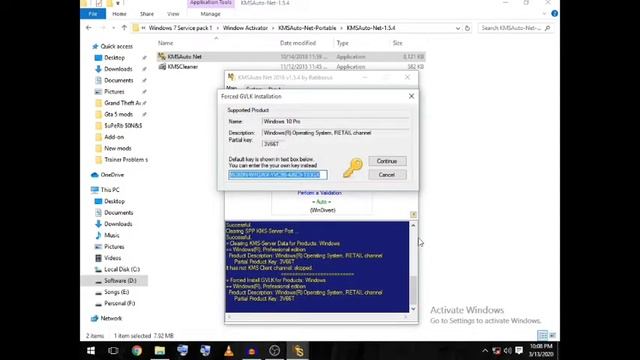
Task: Open Software (D:) drive
Action: click(x=120, y=281)
